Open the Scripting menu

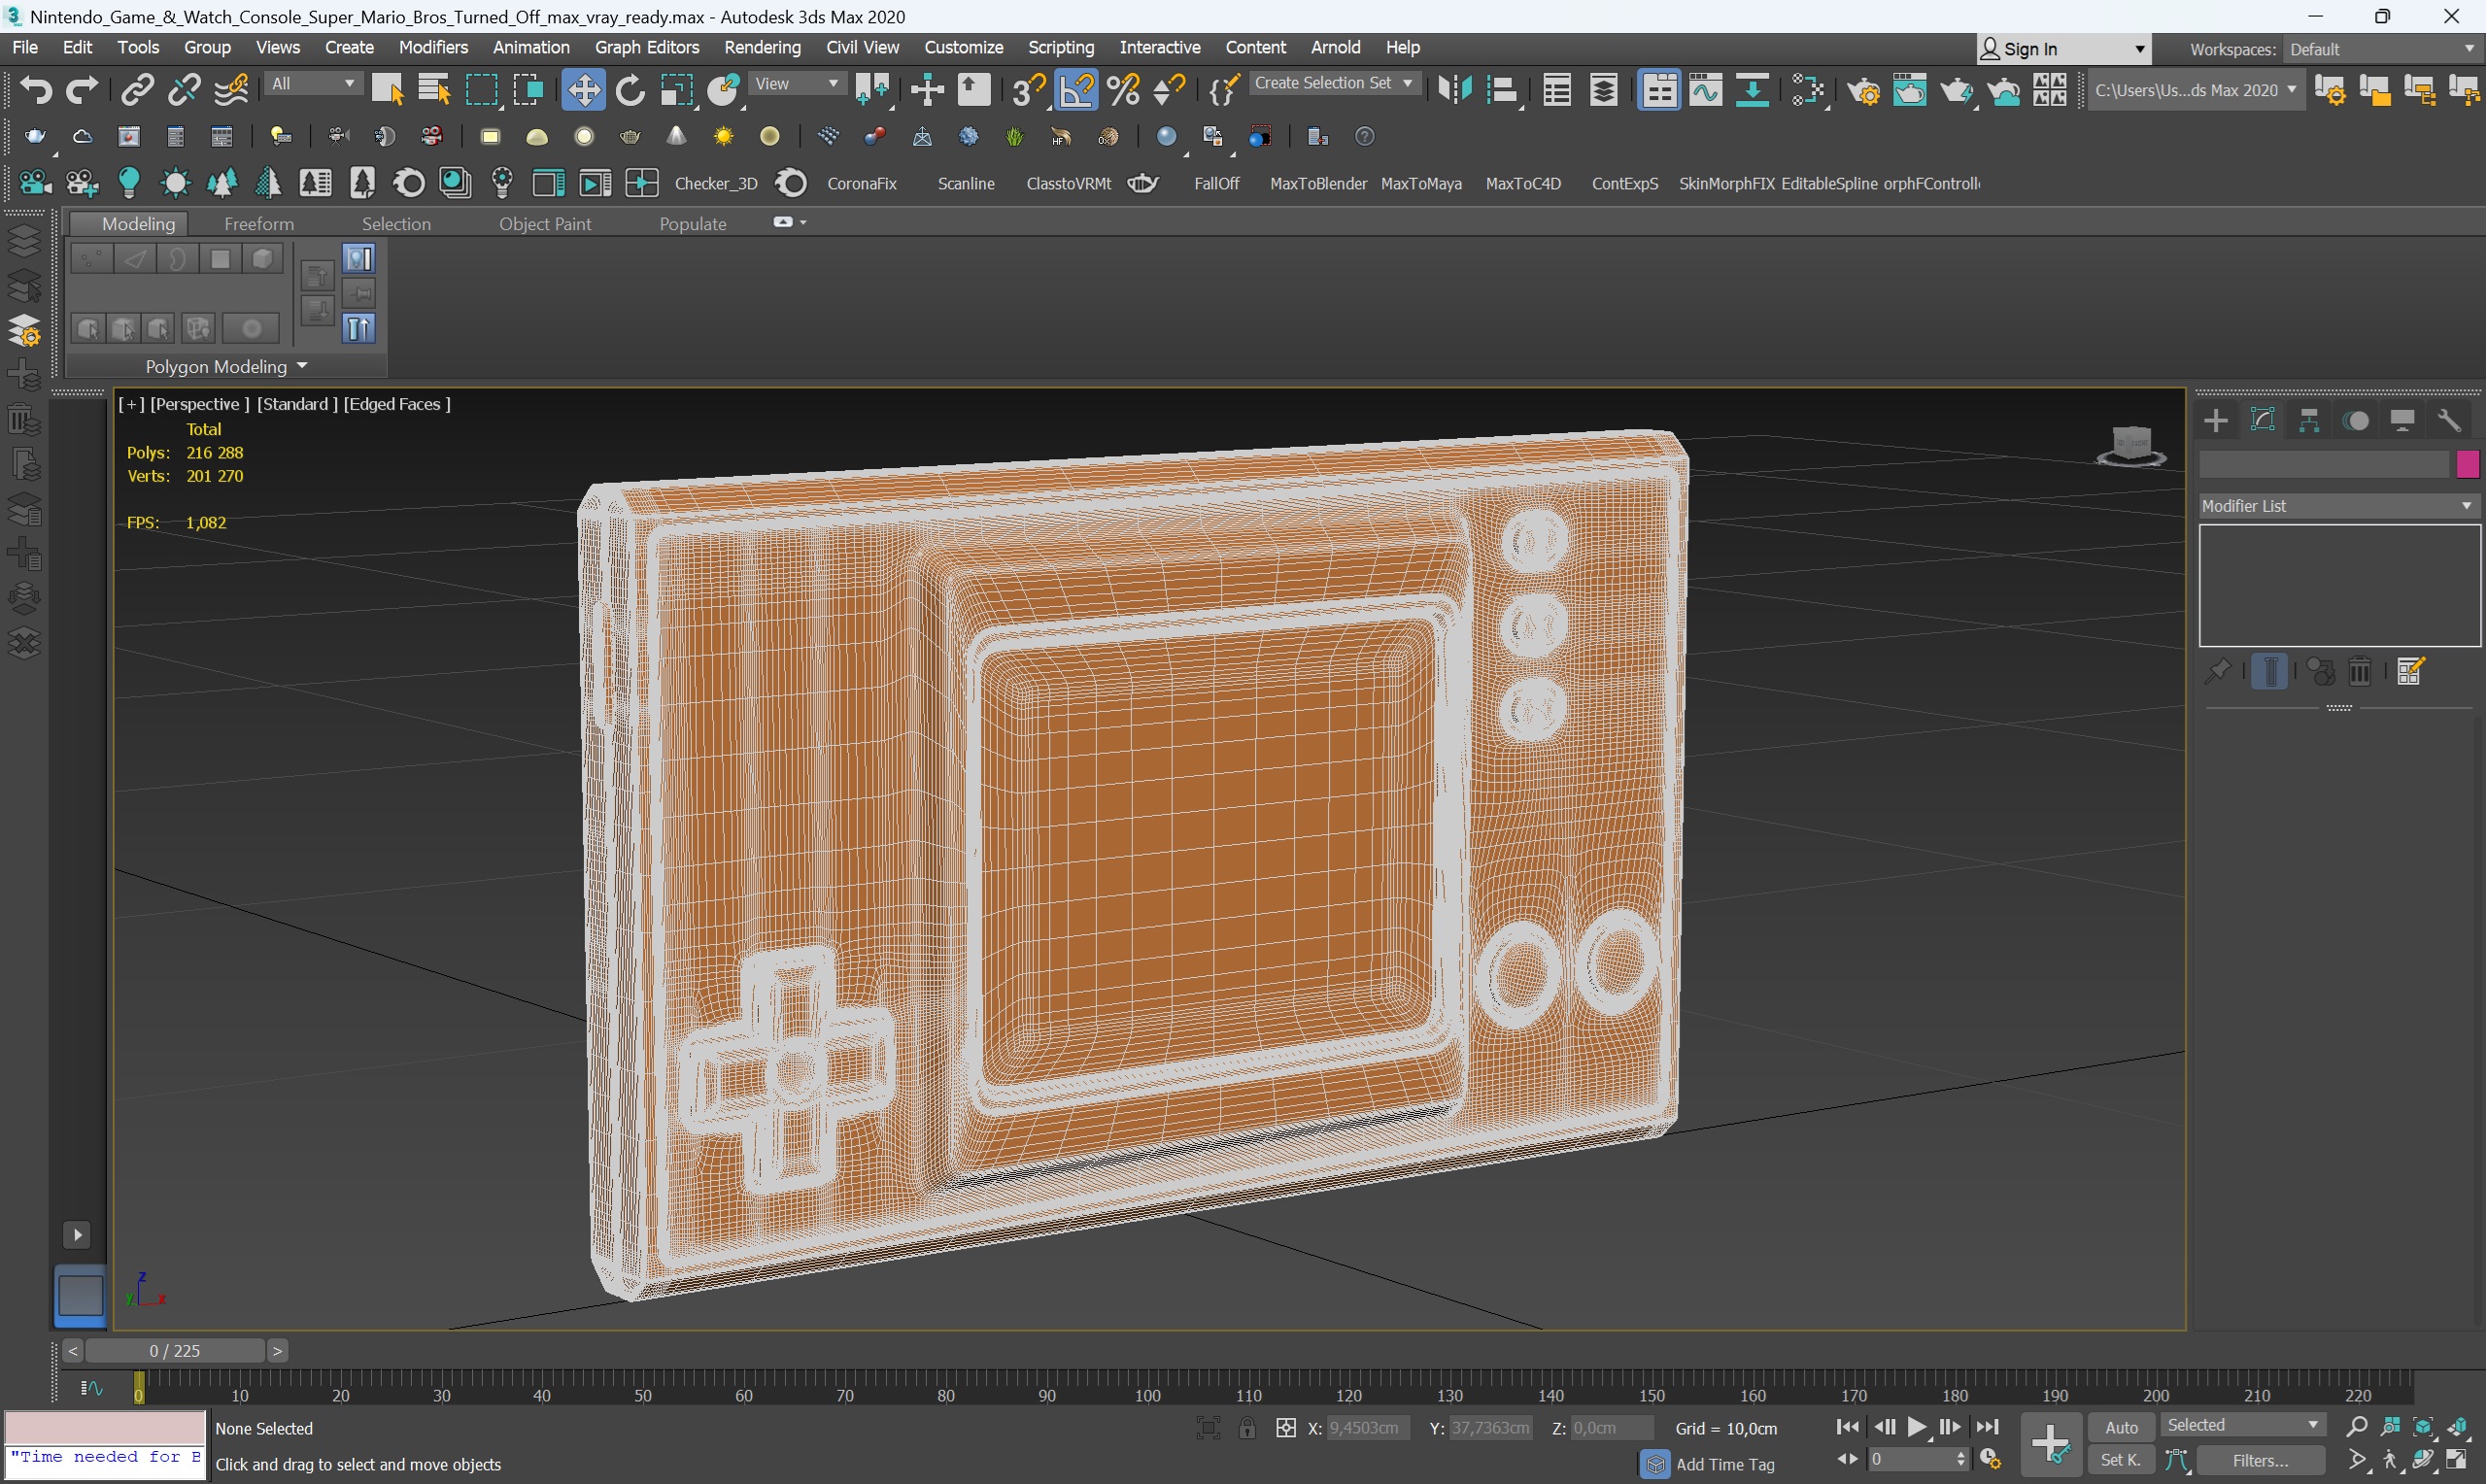point(1061,47)
